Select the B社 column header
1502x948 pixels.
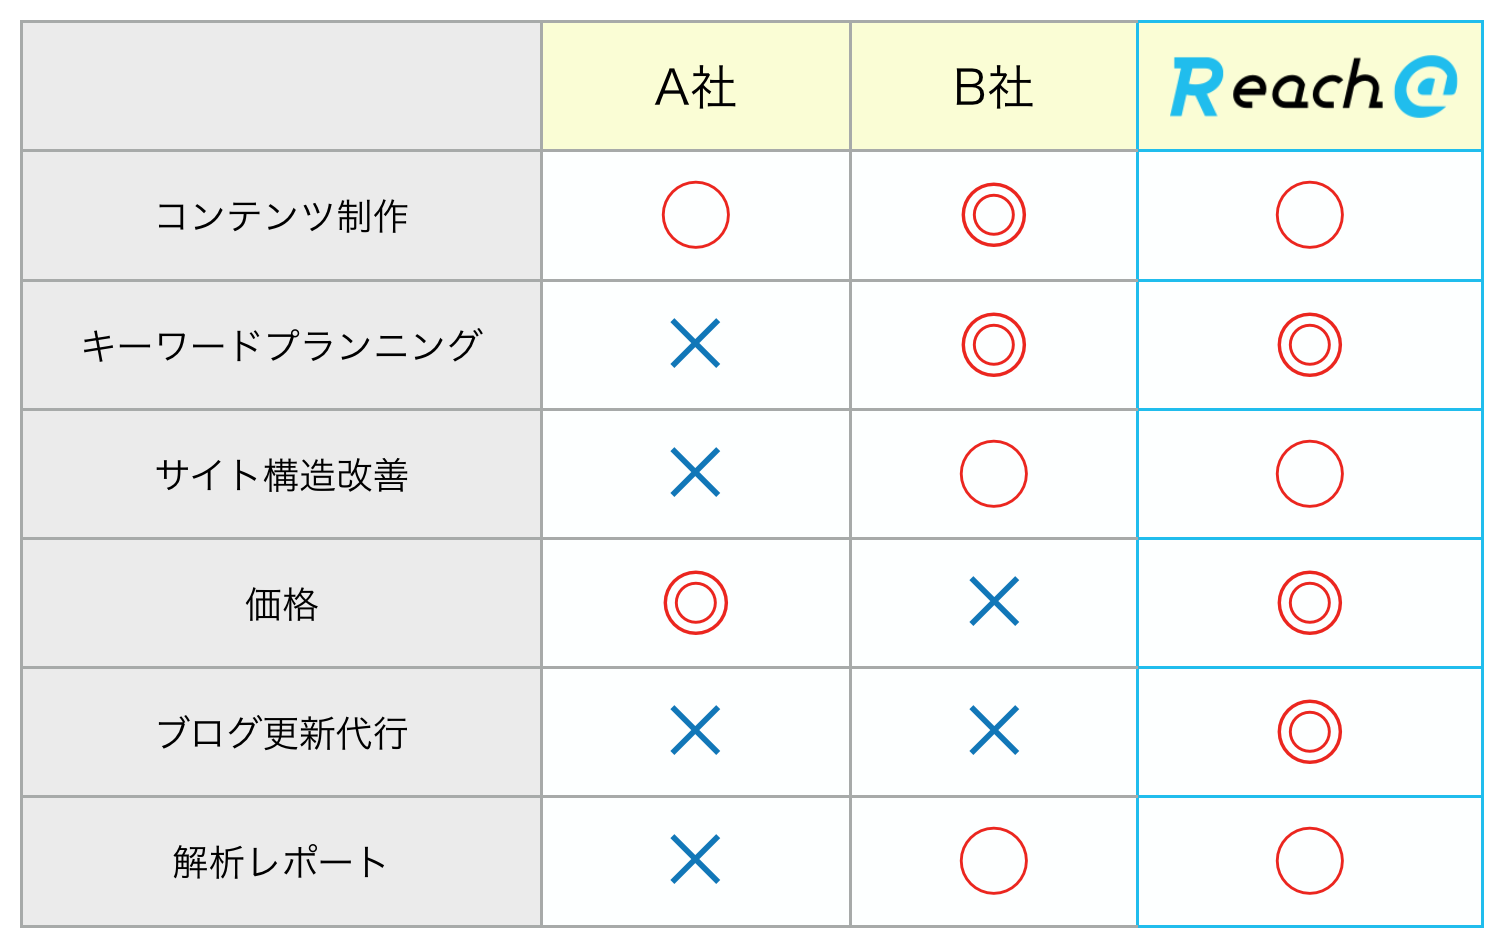(x=994, y=87)
